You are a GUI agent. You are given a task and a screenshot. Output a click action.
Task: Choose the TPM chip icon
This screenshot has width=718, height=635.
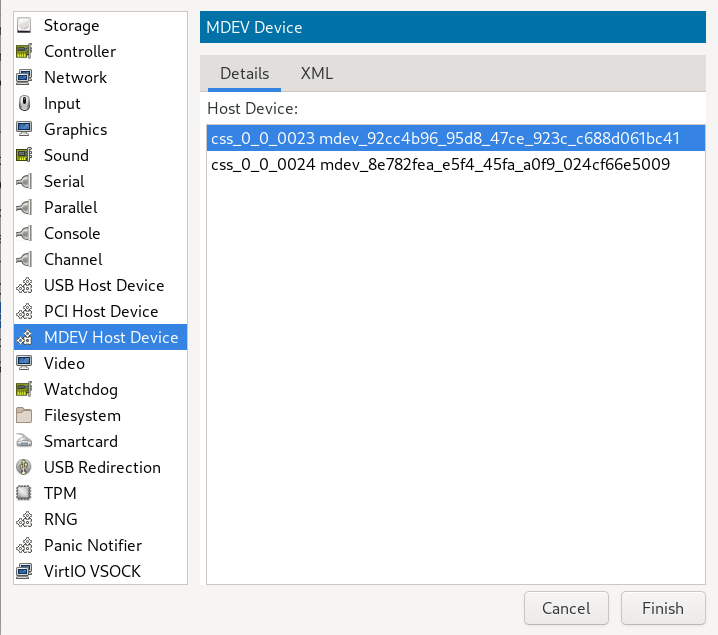[x=24, y=493]
